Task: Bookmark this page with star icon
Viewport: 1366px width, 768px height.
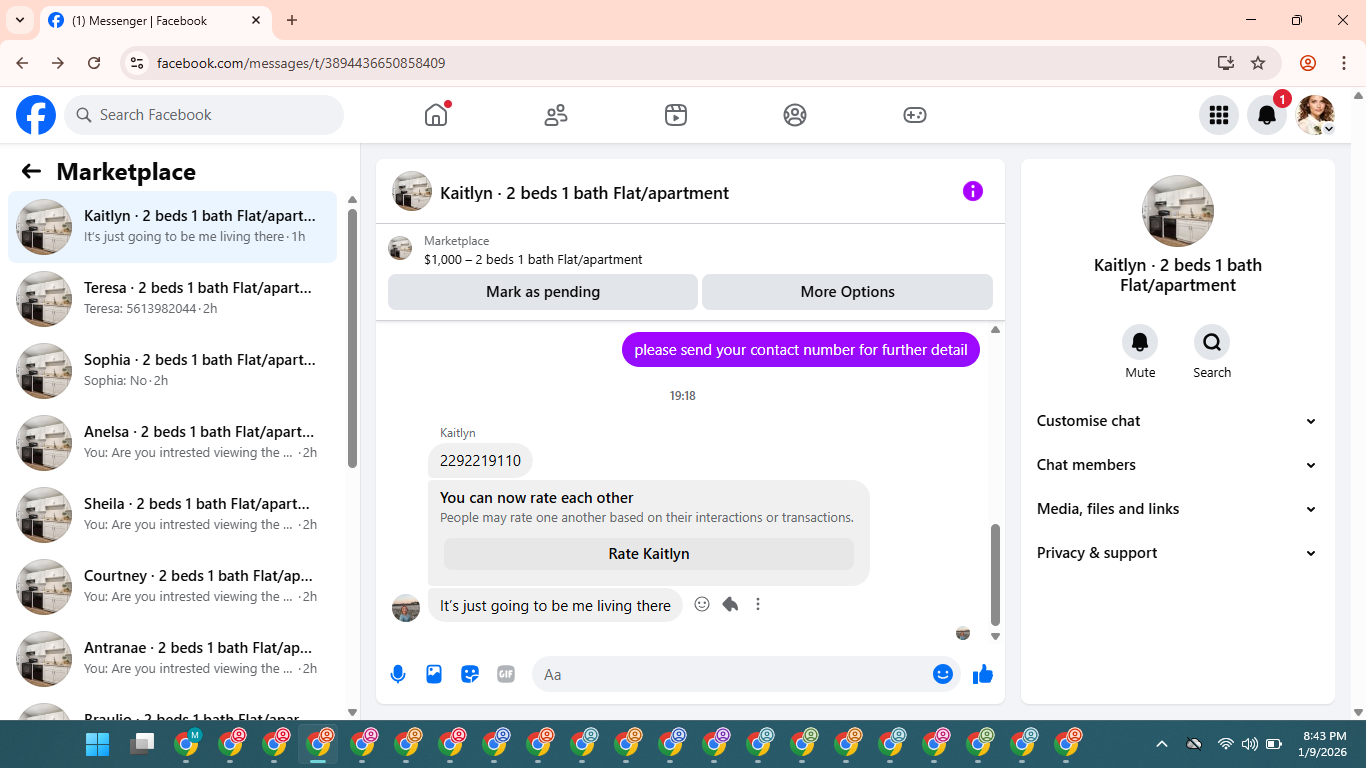Action: [x=1258, y=63]
